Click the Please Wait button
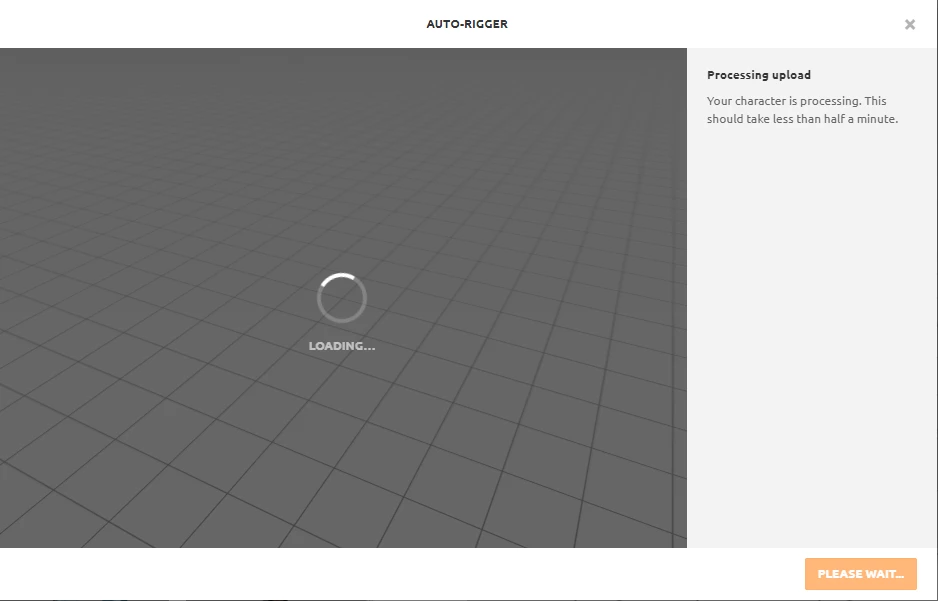 860,574
